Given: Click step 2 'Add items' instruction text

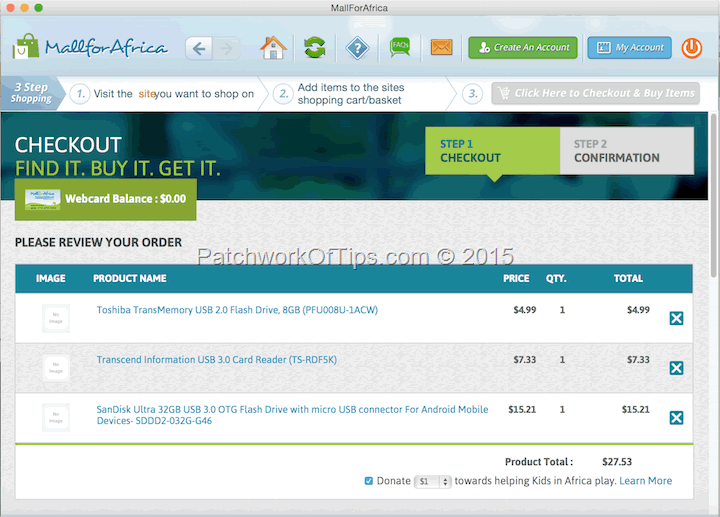Looking at the screenshot, I should (351, 94).
